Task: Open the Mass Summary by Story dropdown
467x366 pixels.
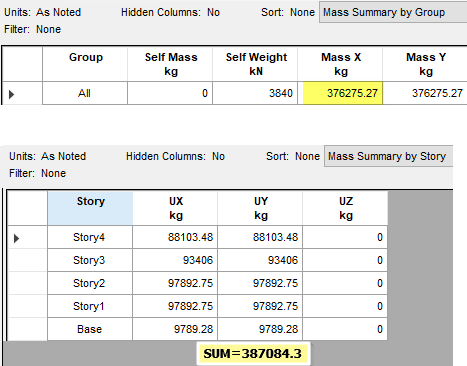Action: click(389, 156)
